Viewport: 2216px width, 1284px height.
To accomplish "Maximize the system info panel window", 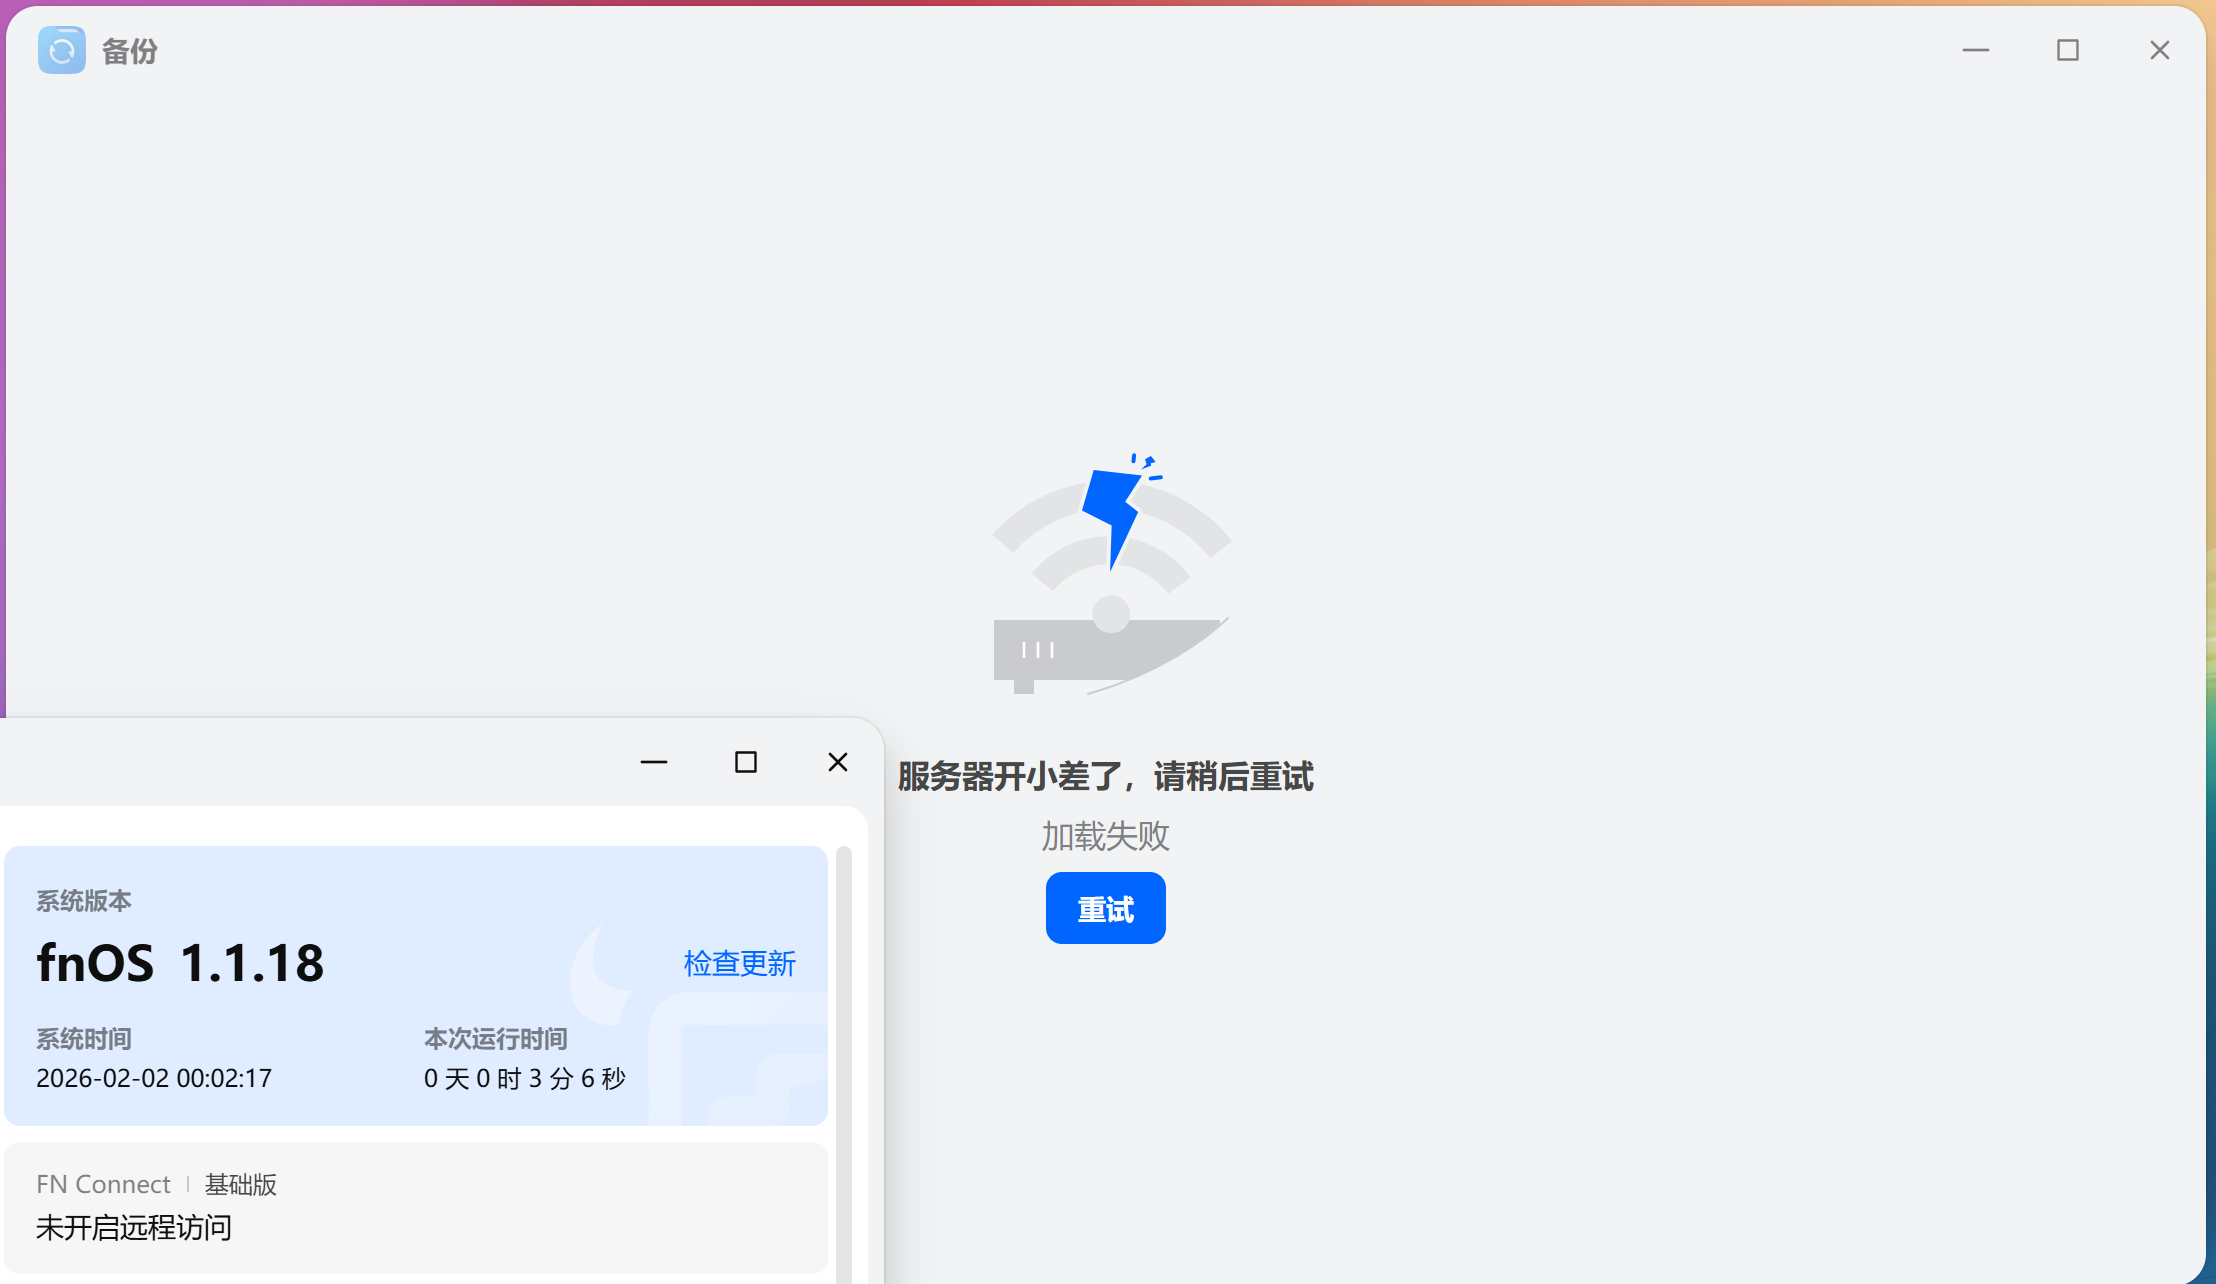I will pos(745,762).
